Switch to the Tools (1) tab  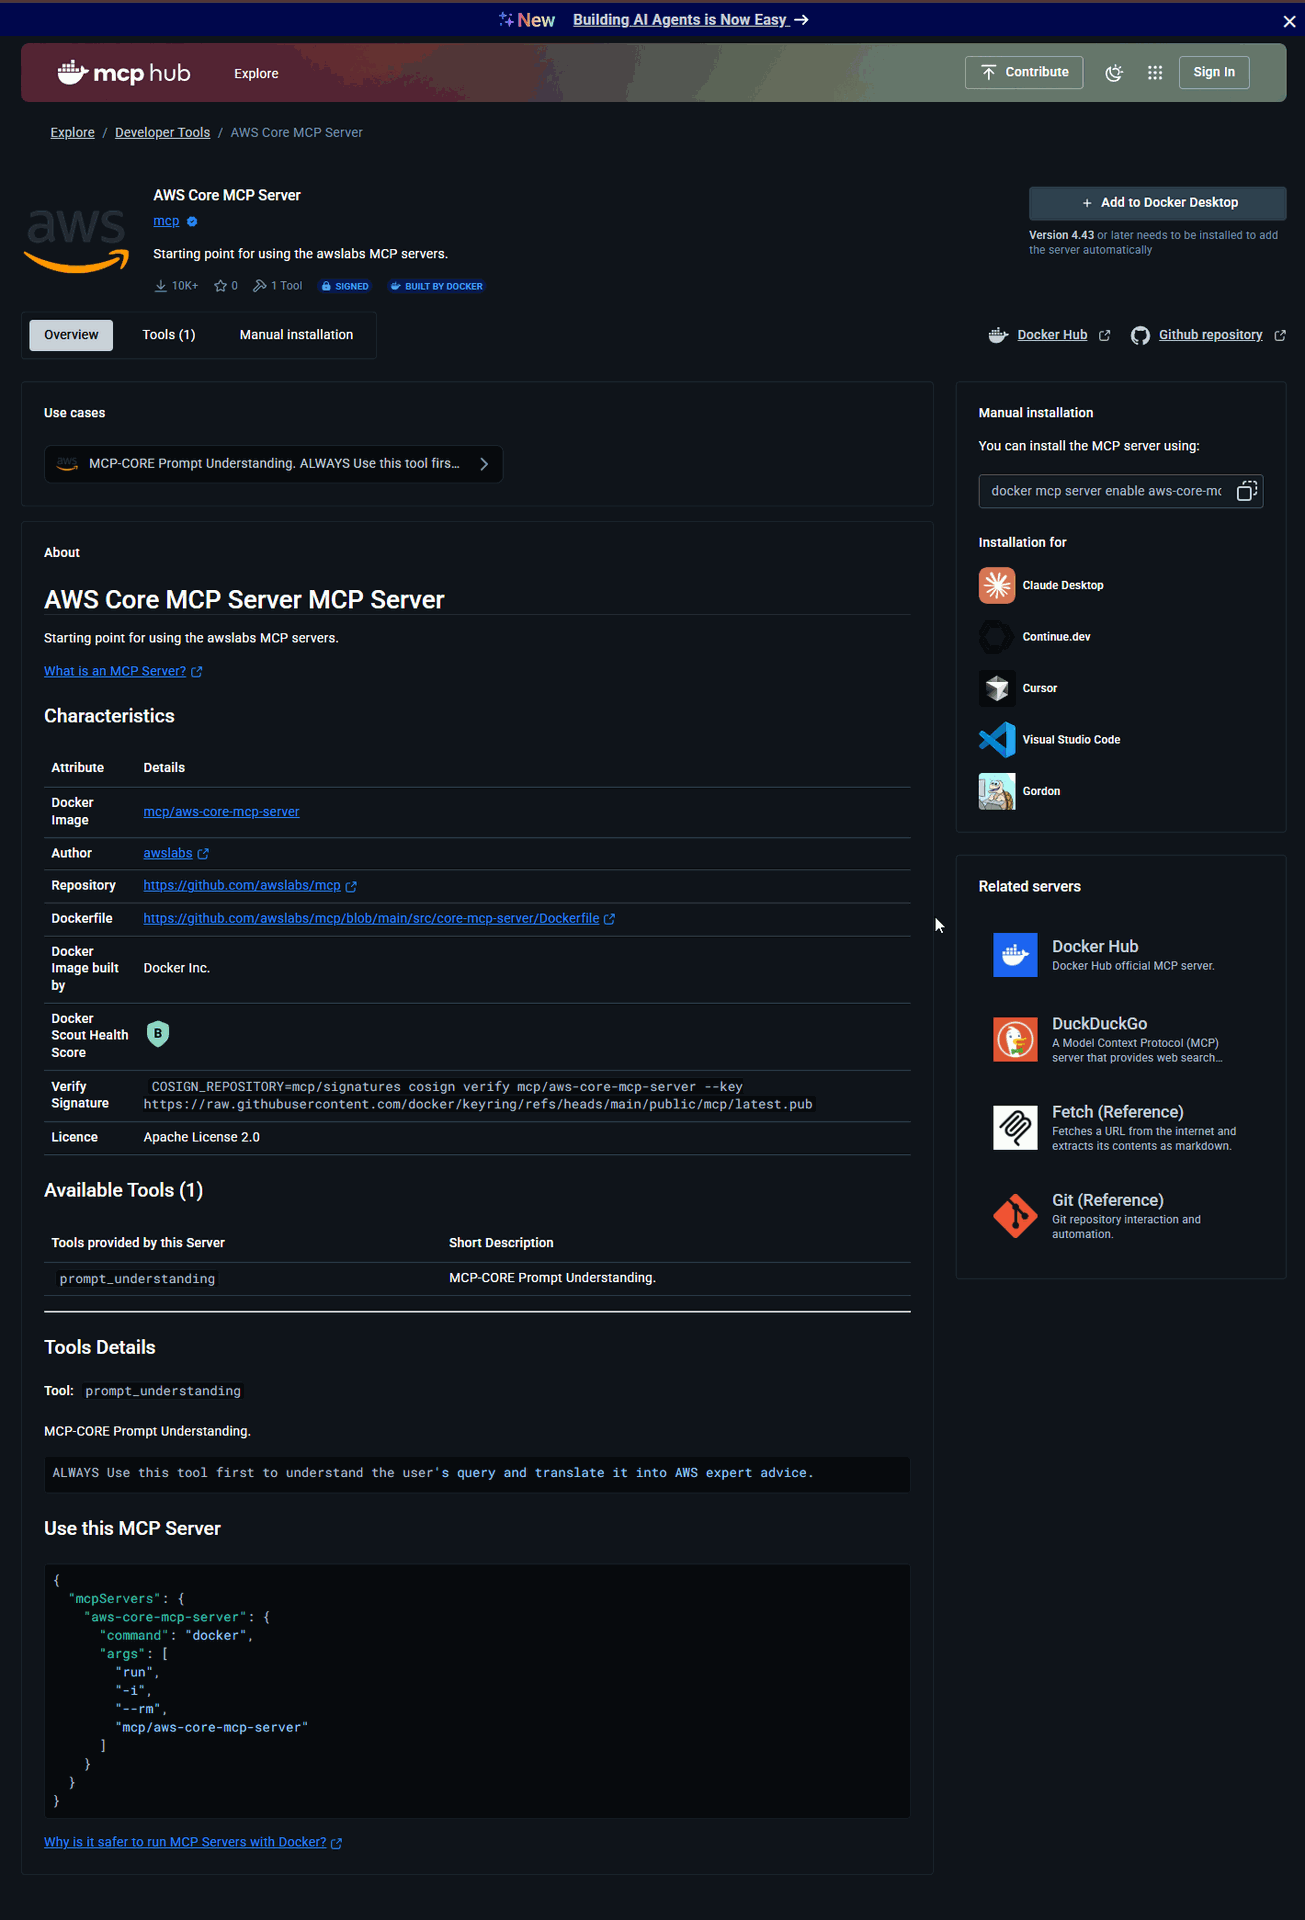click(x=169, y=335)
